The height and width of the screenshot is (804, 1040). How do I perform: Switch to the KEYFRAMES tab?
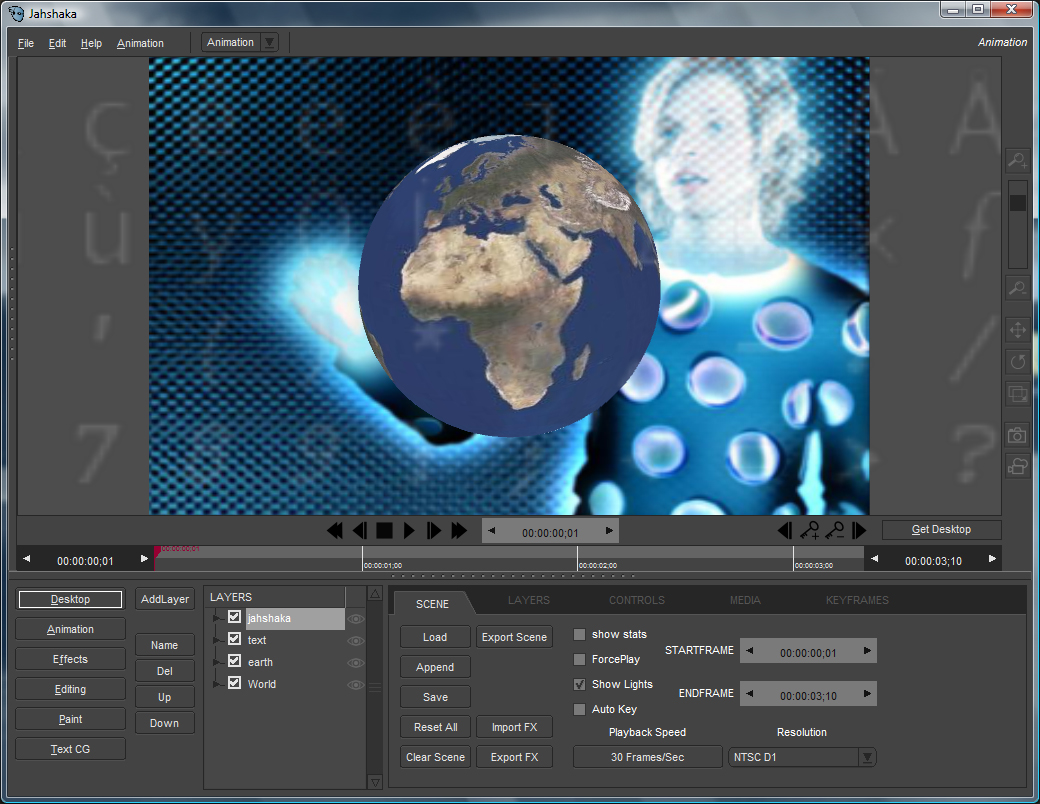click(x=856, y=601)
